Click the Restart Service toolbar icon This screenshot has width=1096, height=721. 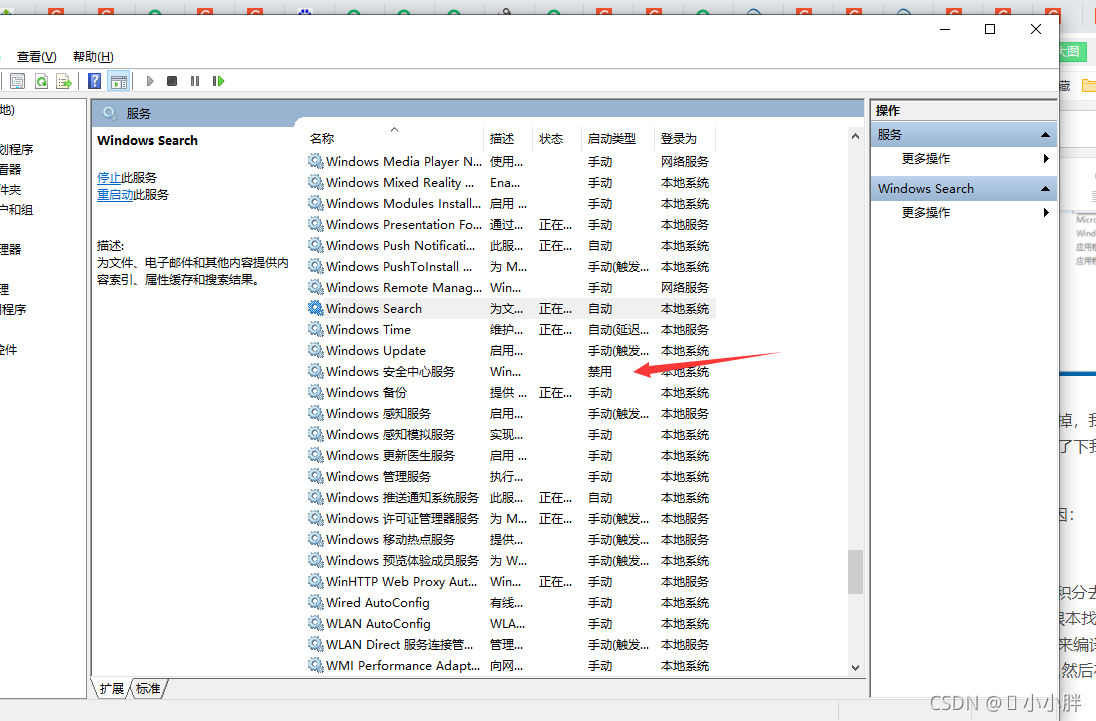[x=218, y=81]
